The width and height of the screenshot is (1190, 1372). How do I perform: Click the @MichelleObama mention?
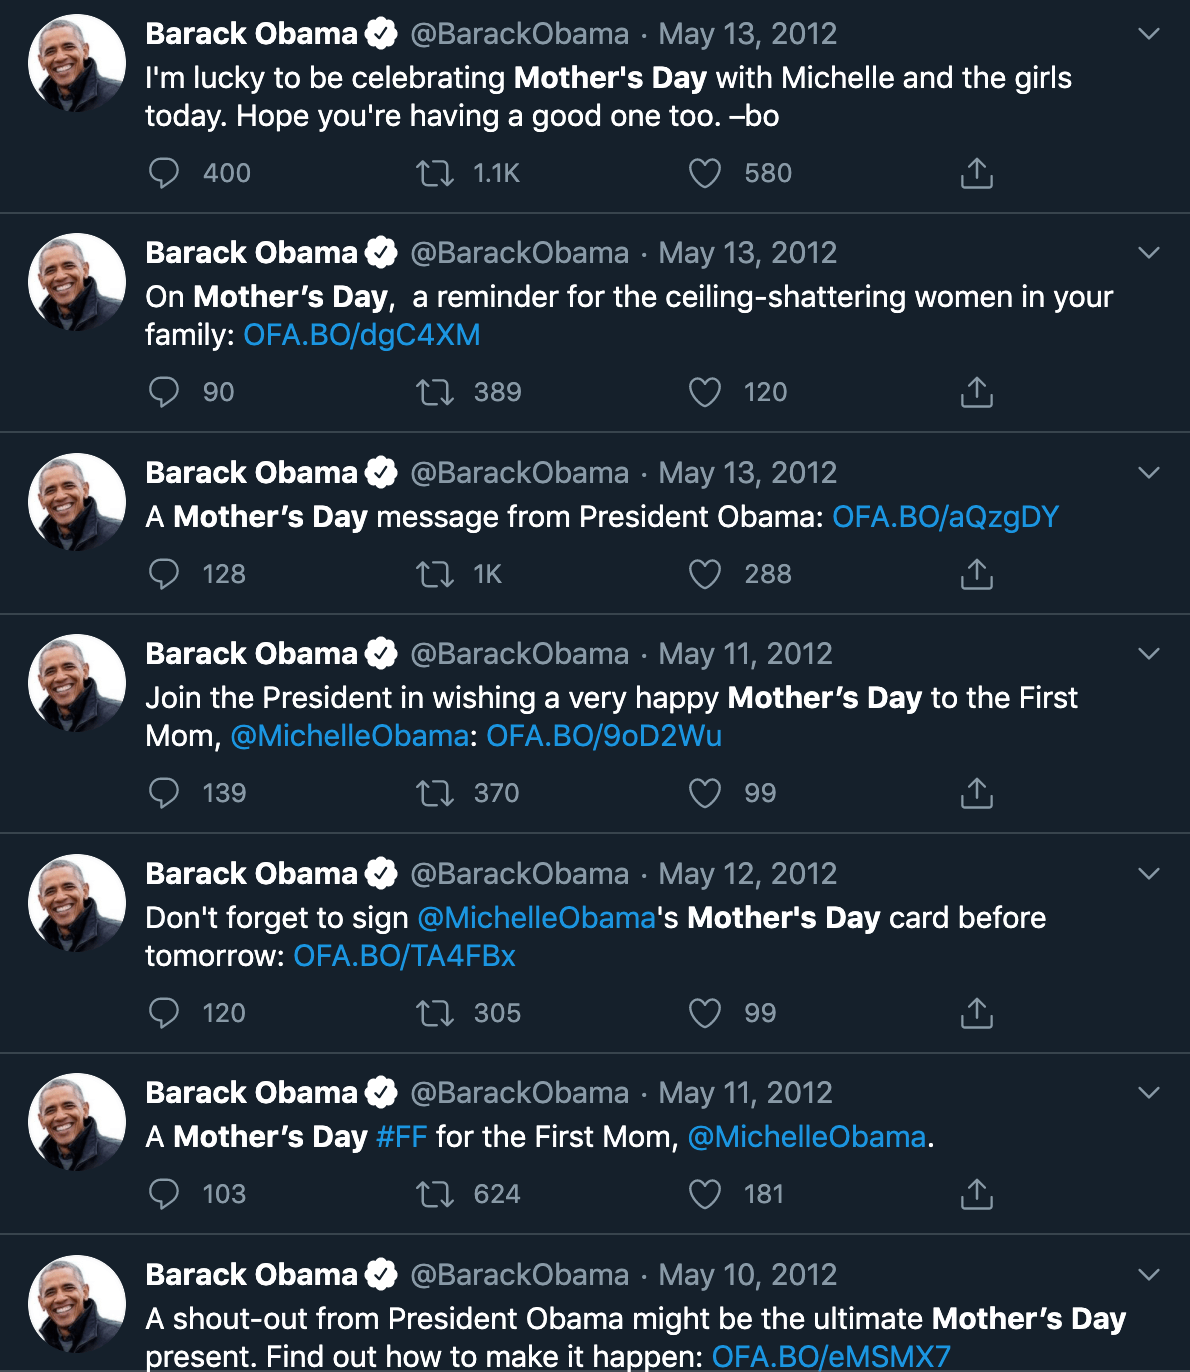(352, 736)
